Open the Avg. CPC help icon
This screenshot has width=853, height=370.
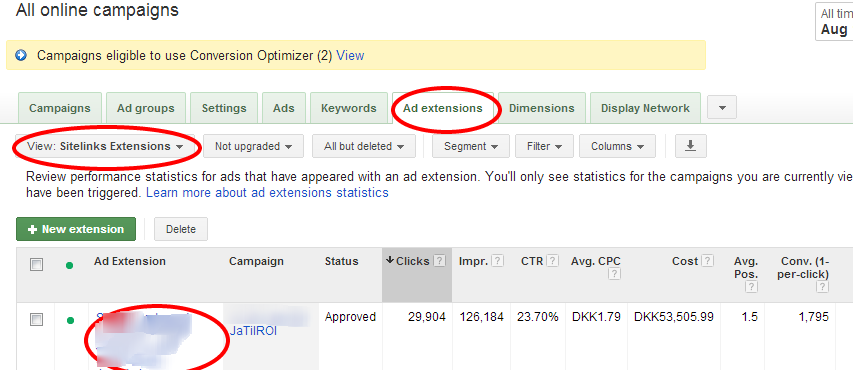(x=615, y=274)
